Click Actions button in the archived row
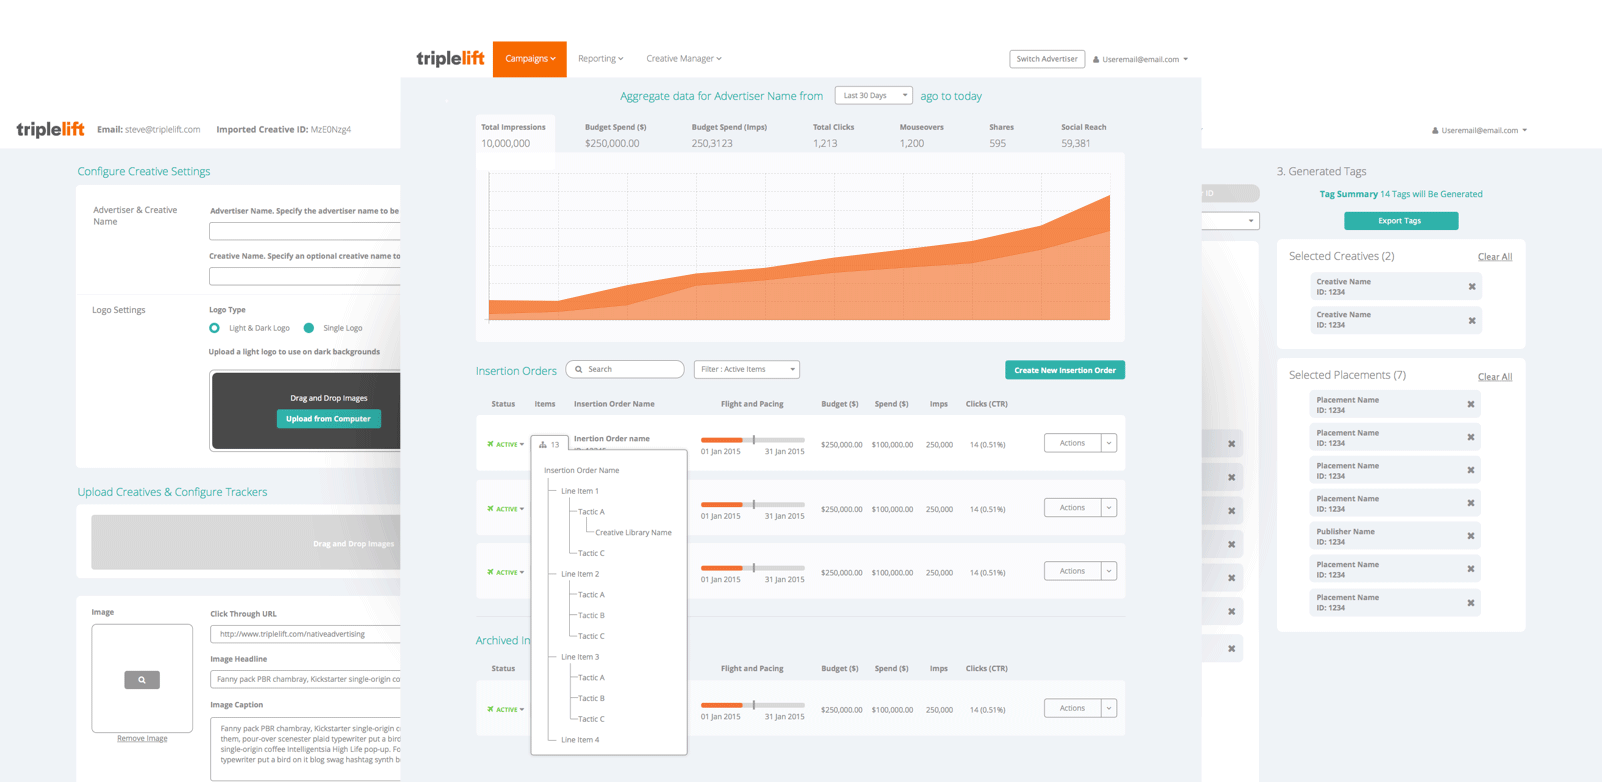1602x782 pixels. (x=1072, y=708)
